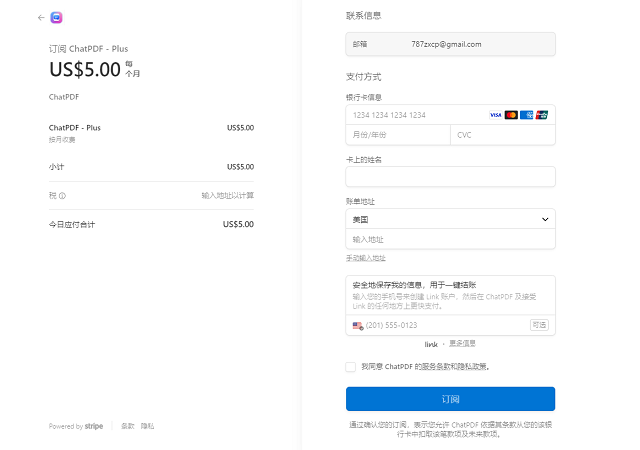This screenshot has height=450, width=640.
Task: Click the tax info circle icon
Action: pos(62,196)
